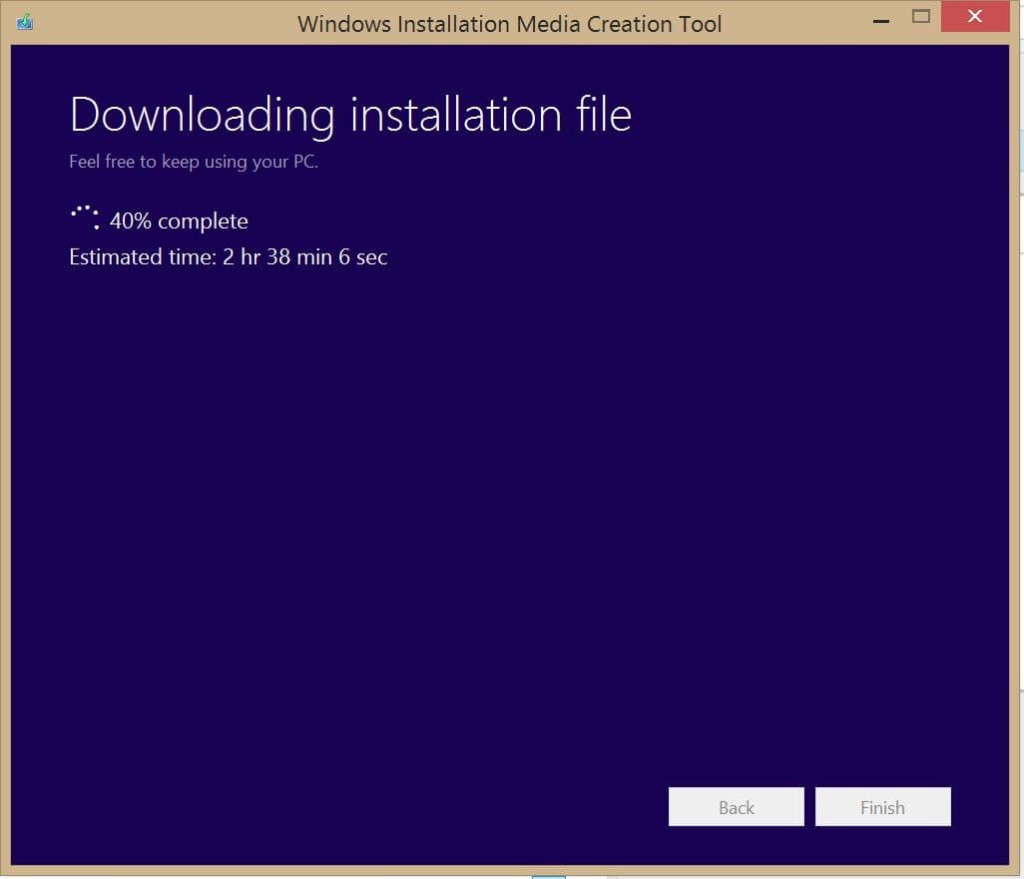Click the Media Creation Tool title bar icon
The width and height of the screenshot is (1024, 879).
coord(25,22)
